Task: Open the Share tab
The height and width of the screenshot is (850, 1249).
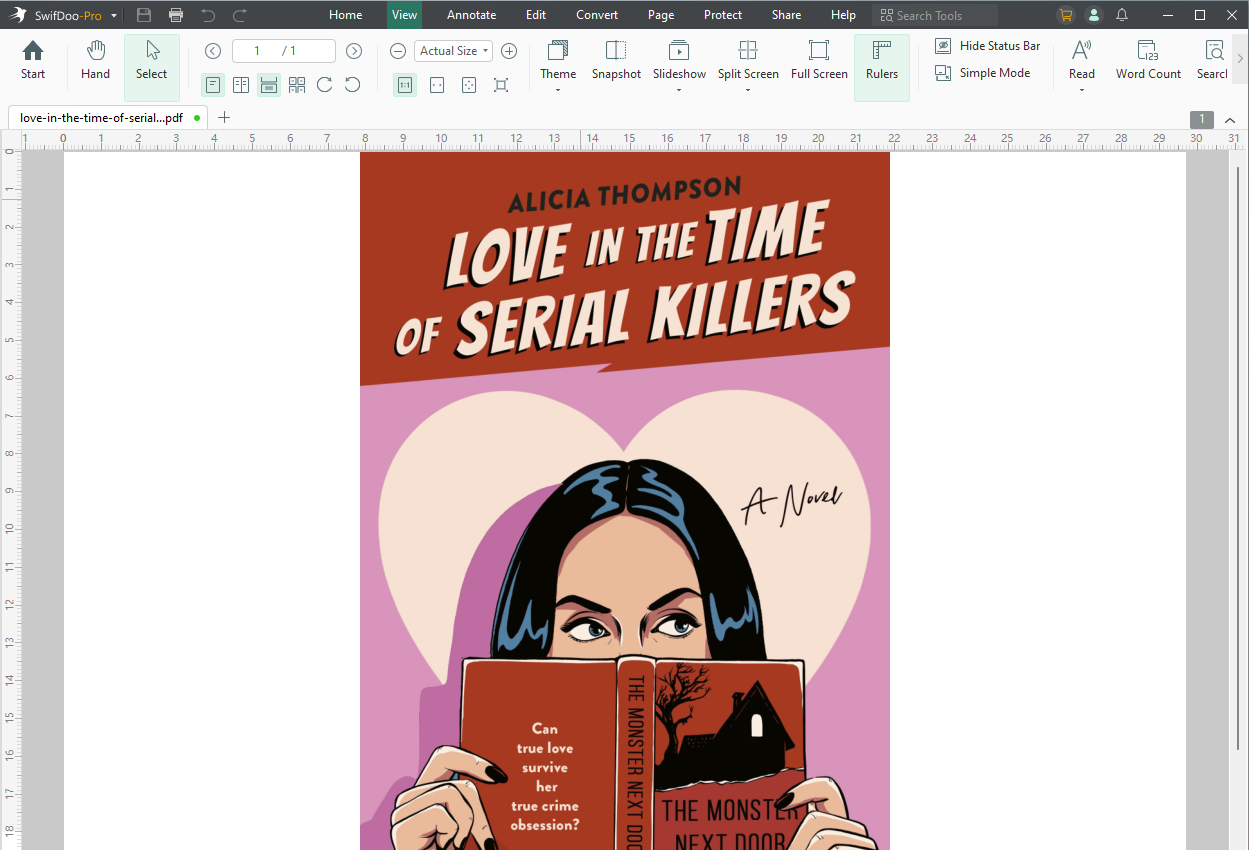Action: pos(786,15)
